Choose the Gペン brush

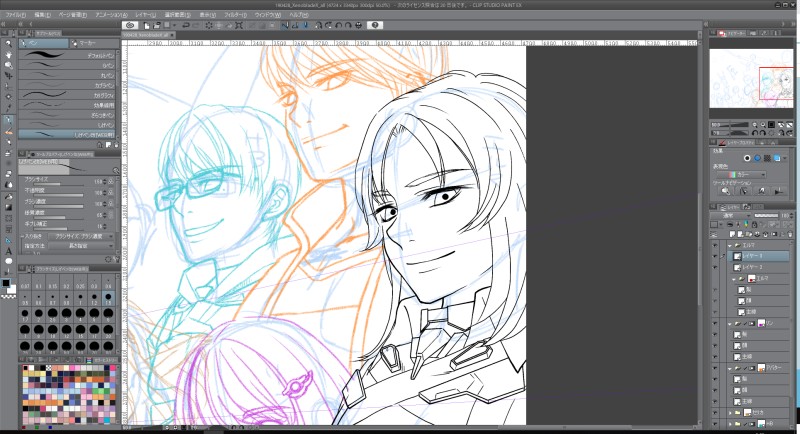pyautogui.click(x=67, y=65)
